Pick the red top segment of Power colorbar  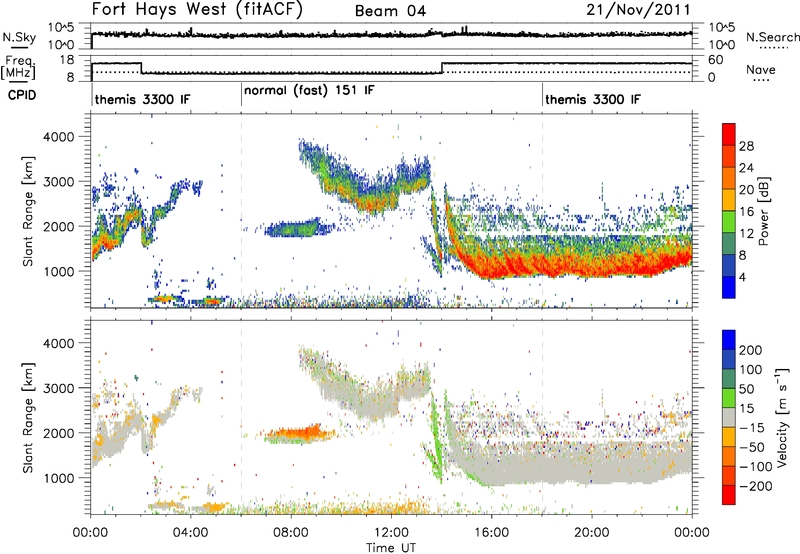pyautogui.click(x=729, y=134)
